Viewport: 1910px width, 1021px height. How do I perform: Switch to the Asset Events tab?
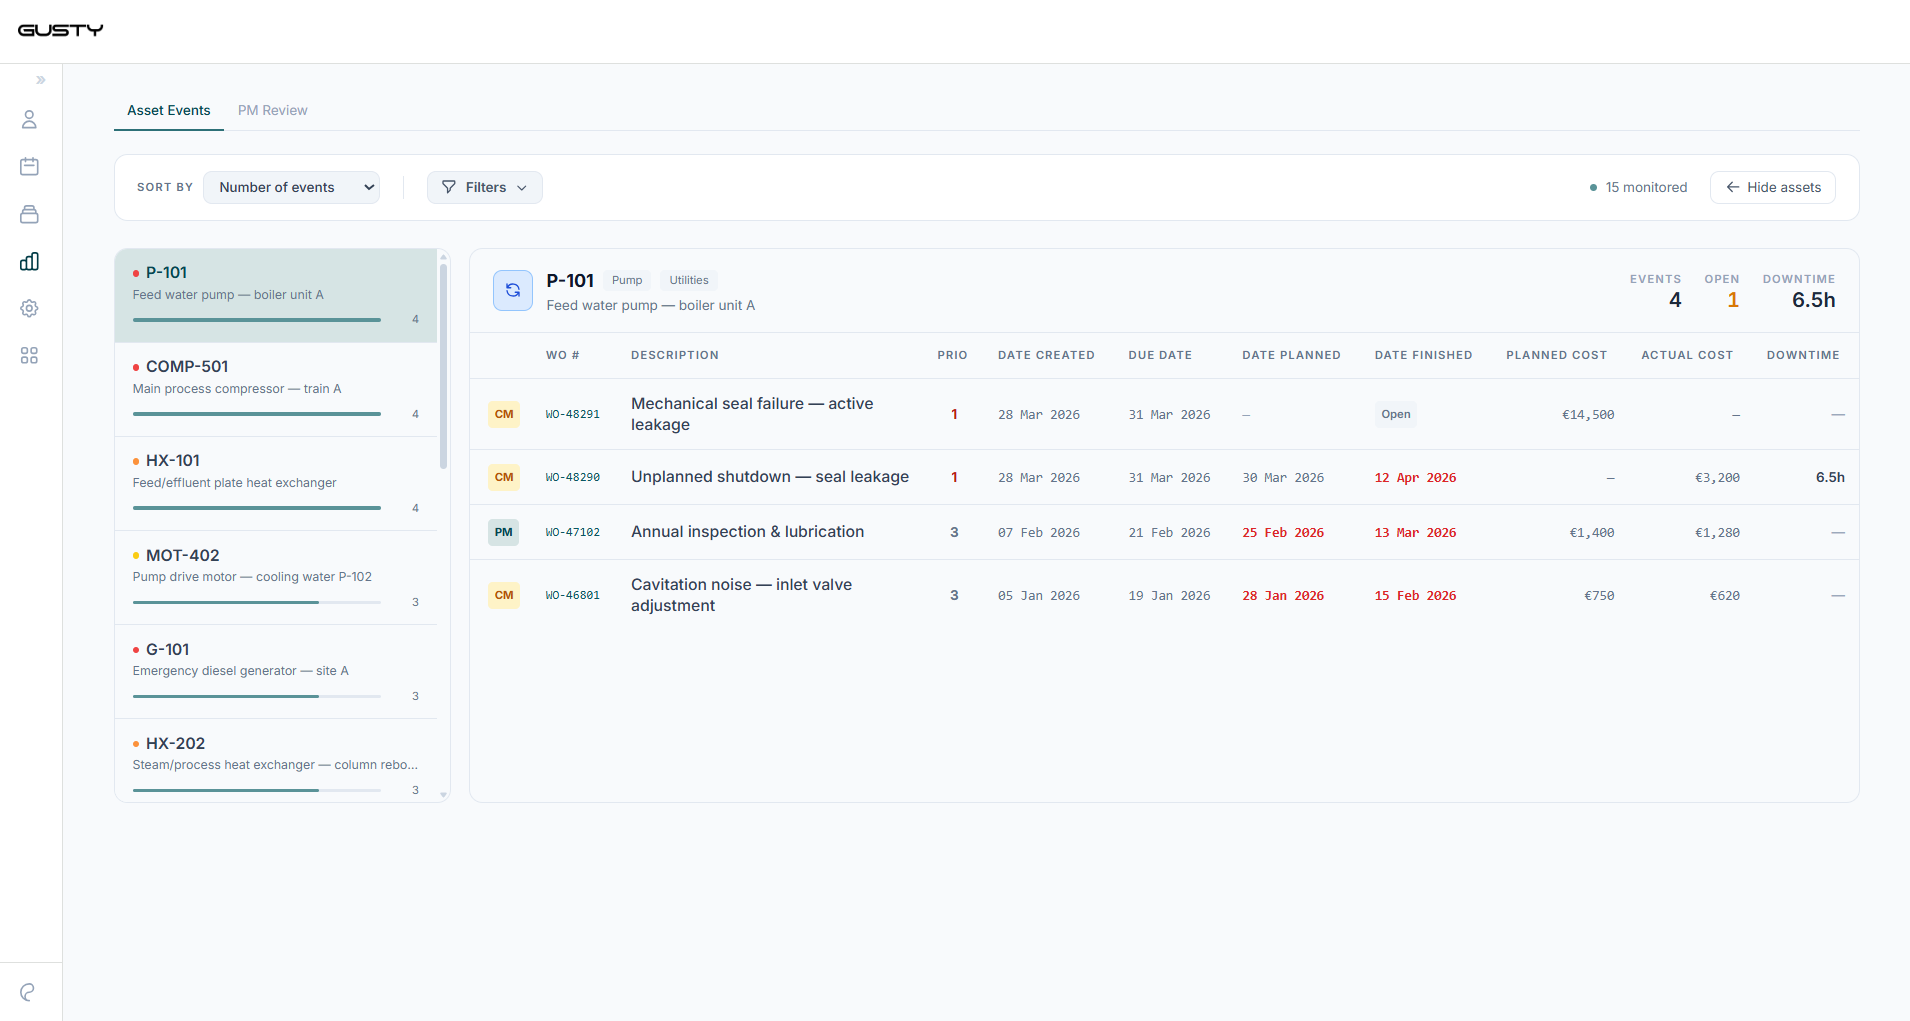click(x=169, y=110)
